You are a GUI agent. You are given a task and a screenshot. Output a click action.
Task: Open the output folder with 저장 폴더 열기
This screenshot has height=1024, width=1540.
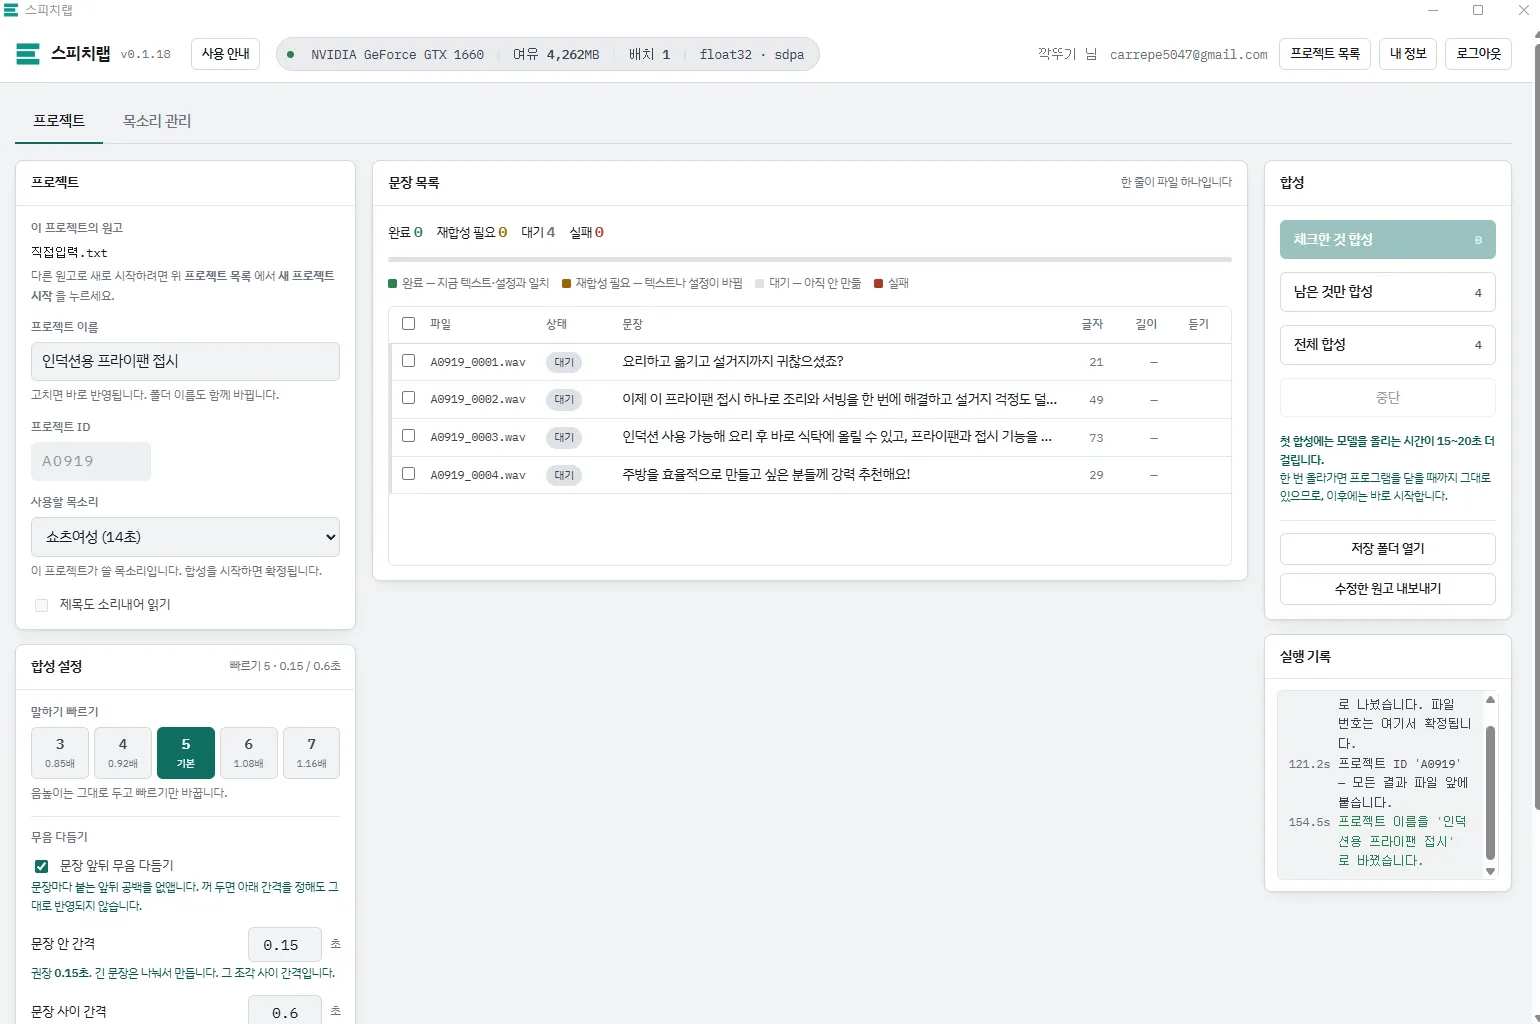tap(1388, 549)
